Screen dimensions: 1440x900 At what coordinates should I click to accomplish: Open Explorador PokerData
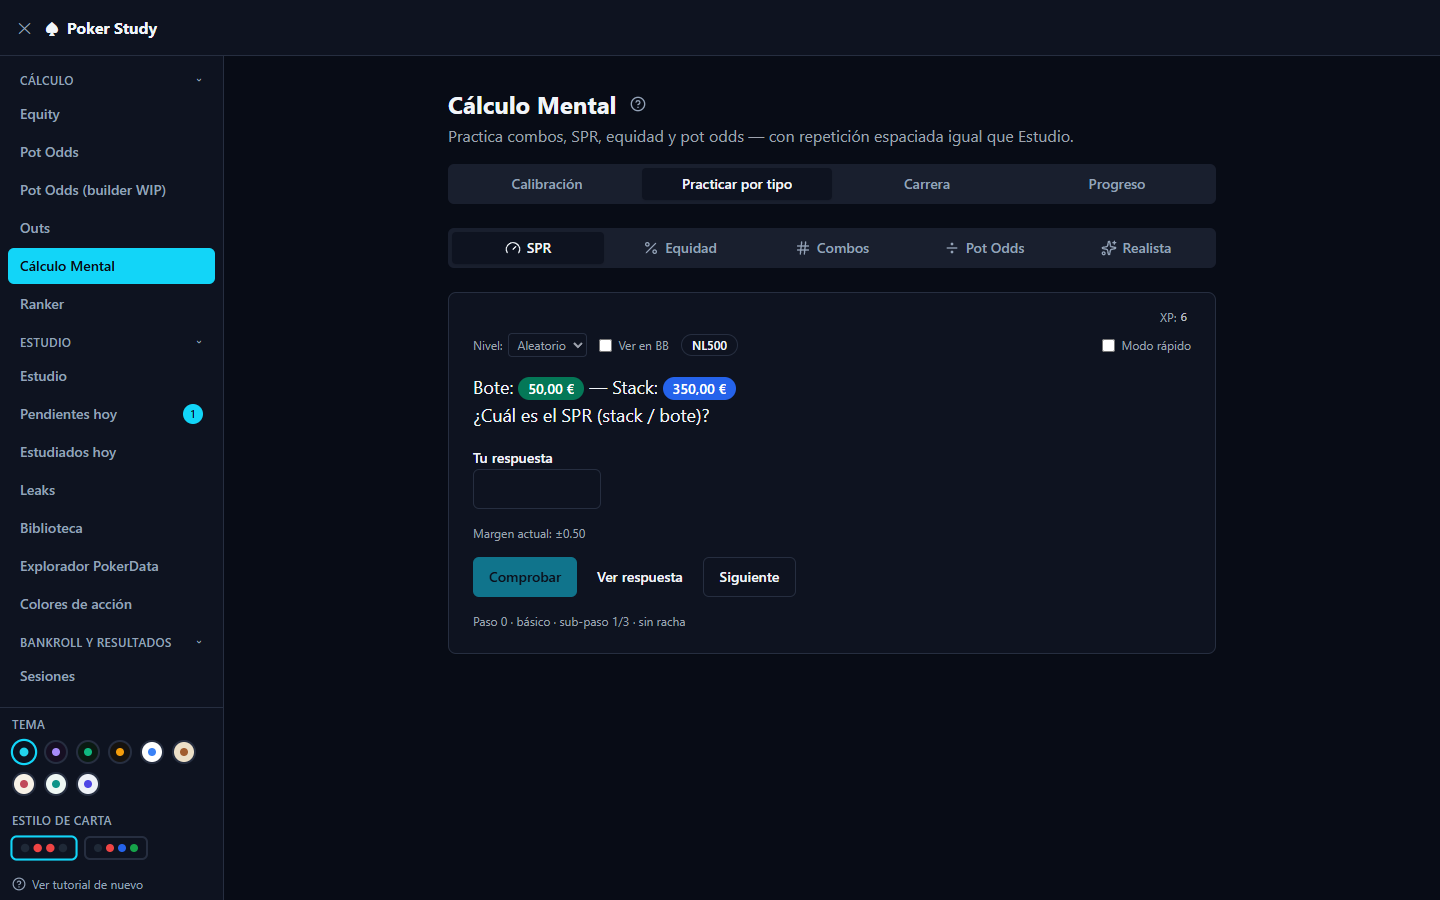[112, 566]
